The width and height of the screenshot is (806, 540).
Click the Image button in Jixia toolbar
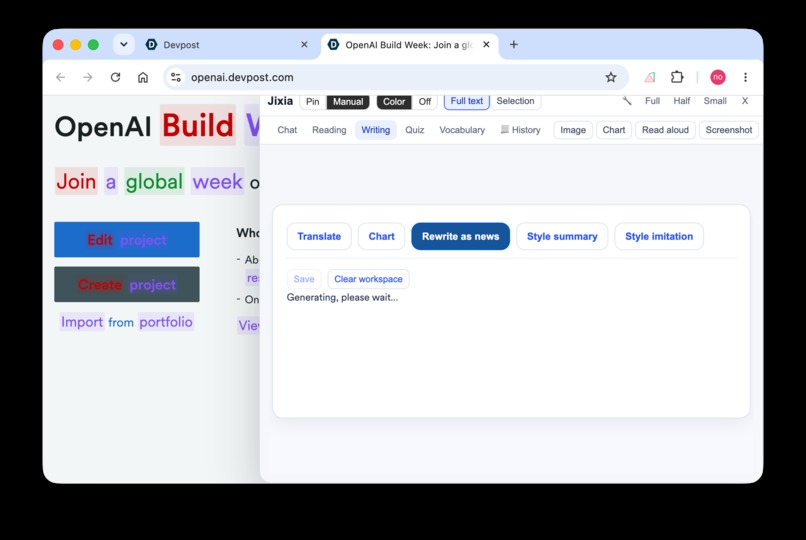573,130
